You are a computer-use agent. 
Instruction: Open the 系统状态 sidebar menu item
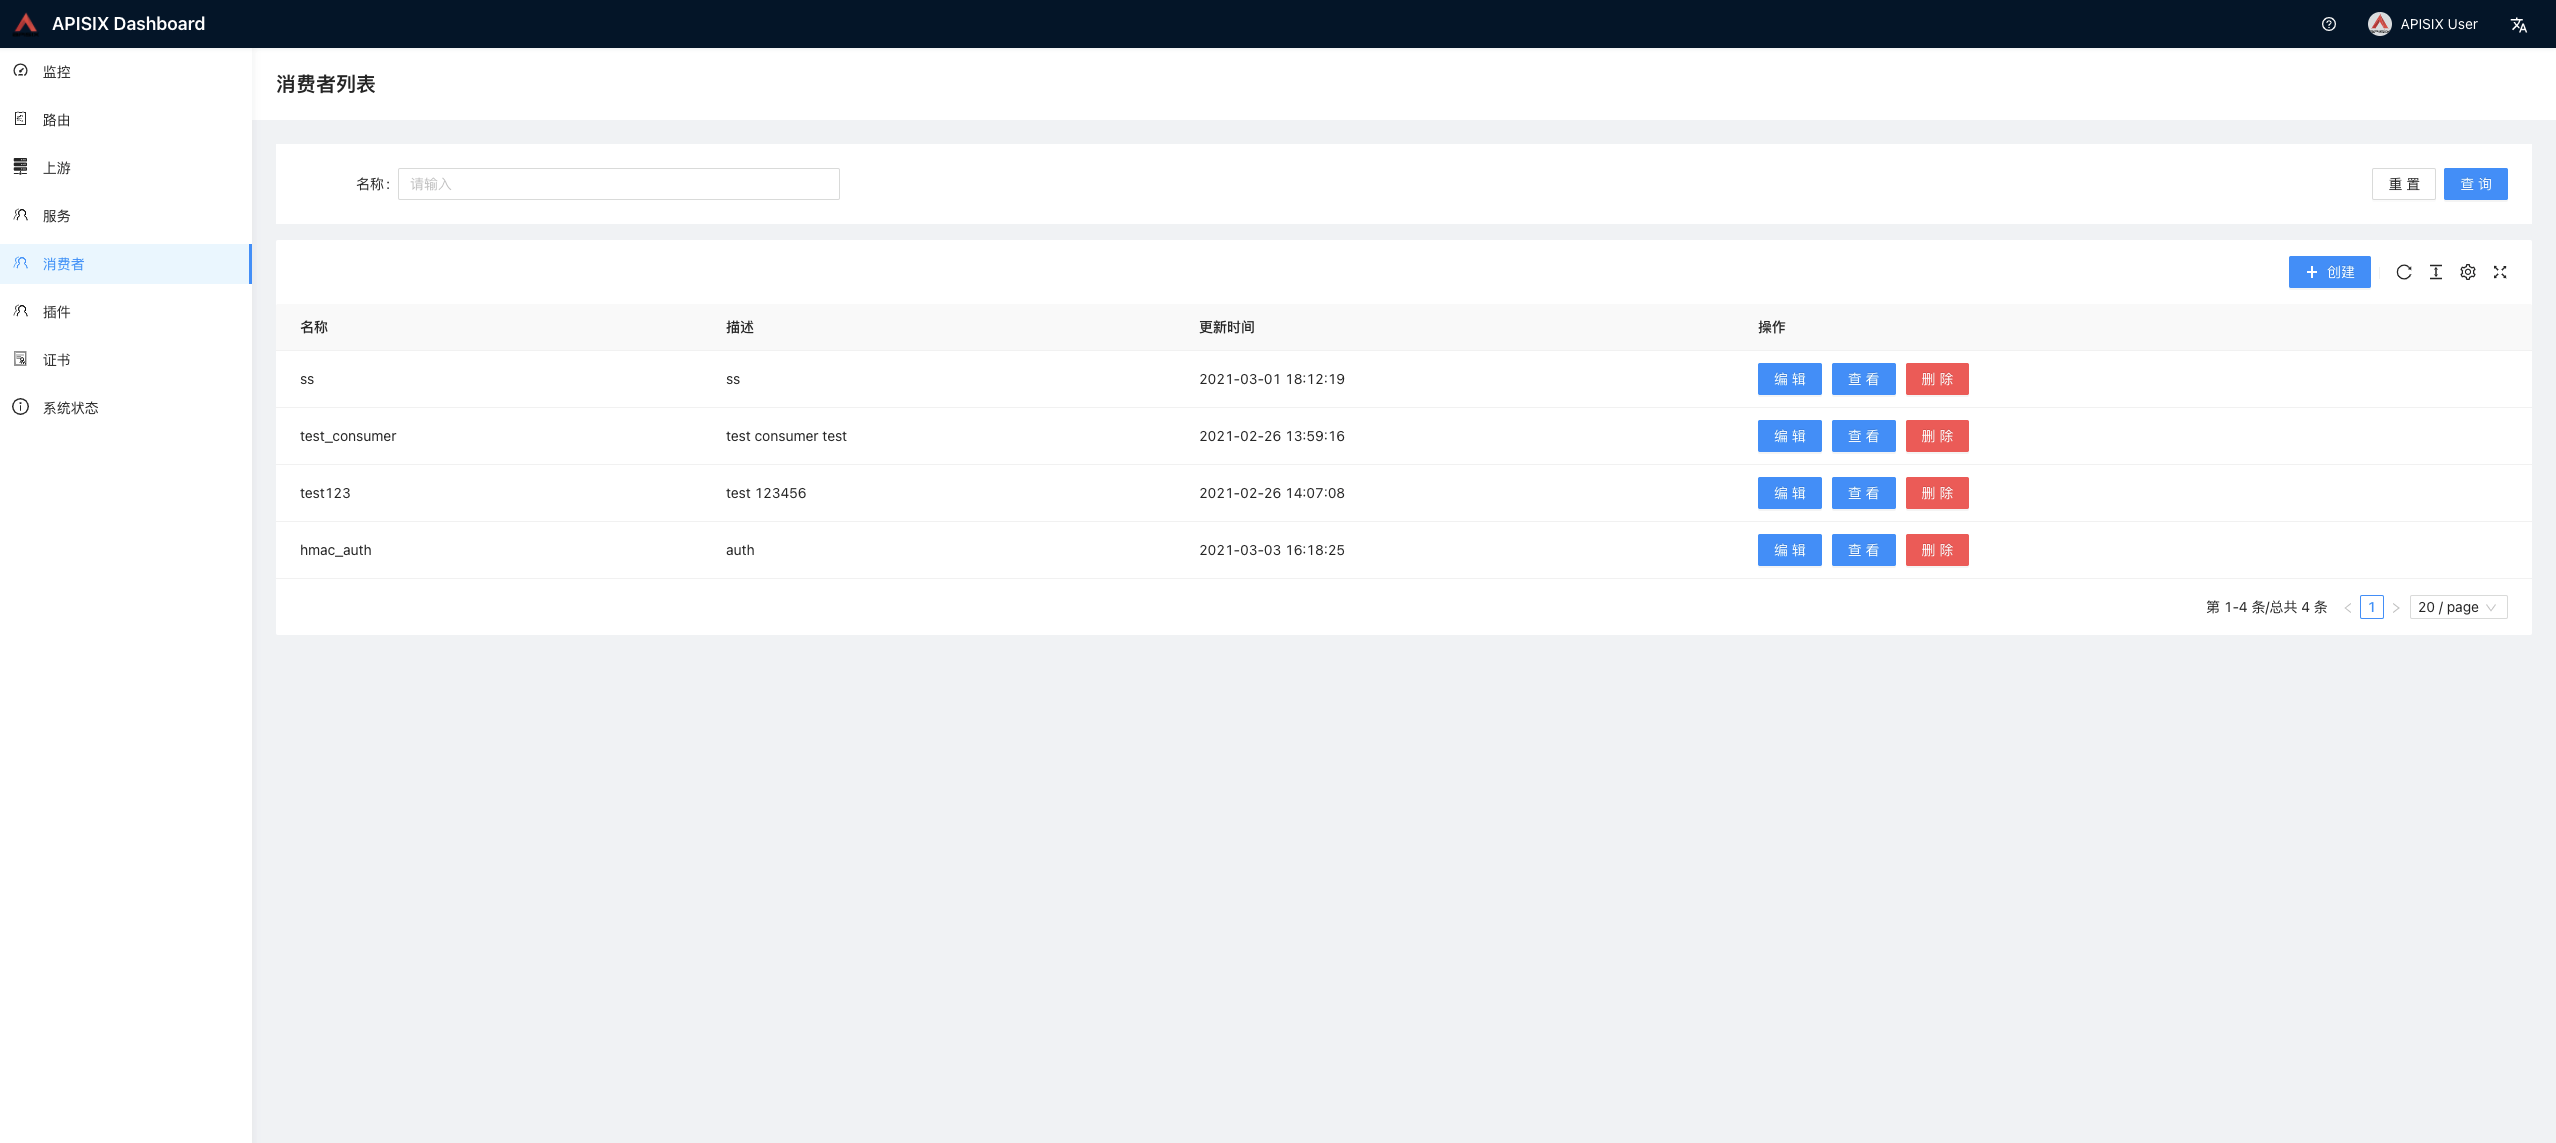[x=70, y=408]
